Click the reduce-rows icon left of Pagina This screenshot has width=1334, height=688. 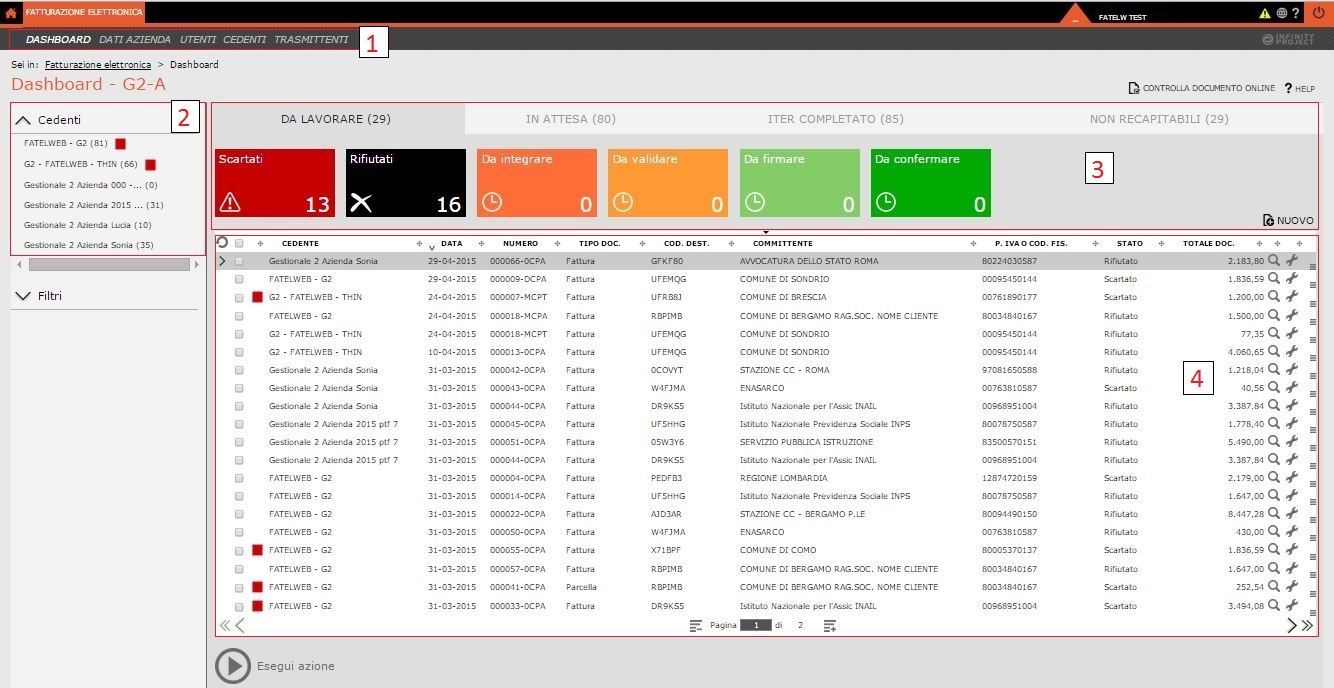(697, 626)
